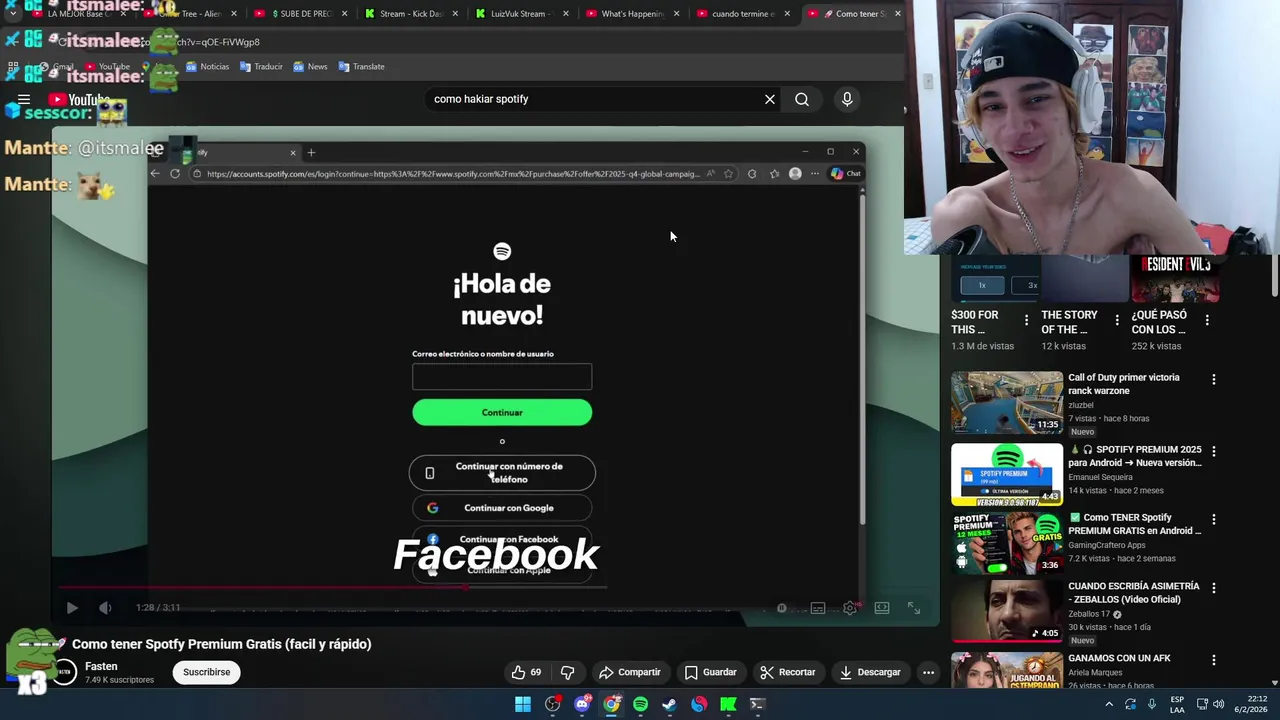This screenshot has width=1280, height=720.
Task: Open the CUANDO ESCRIBÍA ASIMETRÍA video thumbnail
Action: (1007, 611)
